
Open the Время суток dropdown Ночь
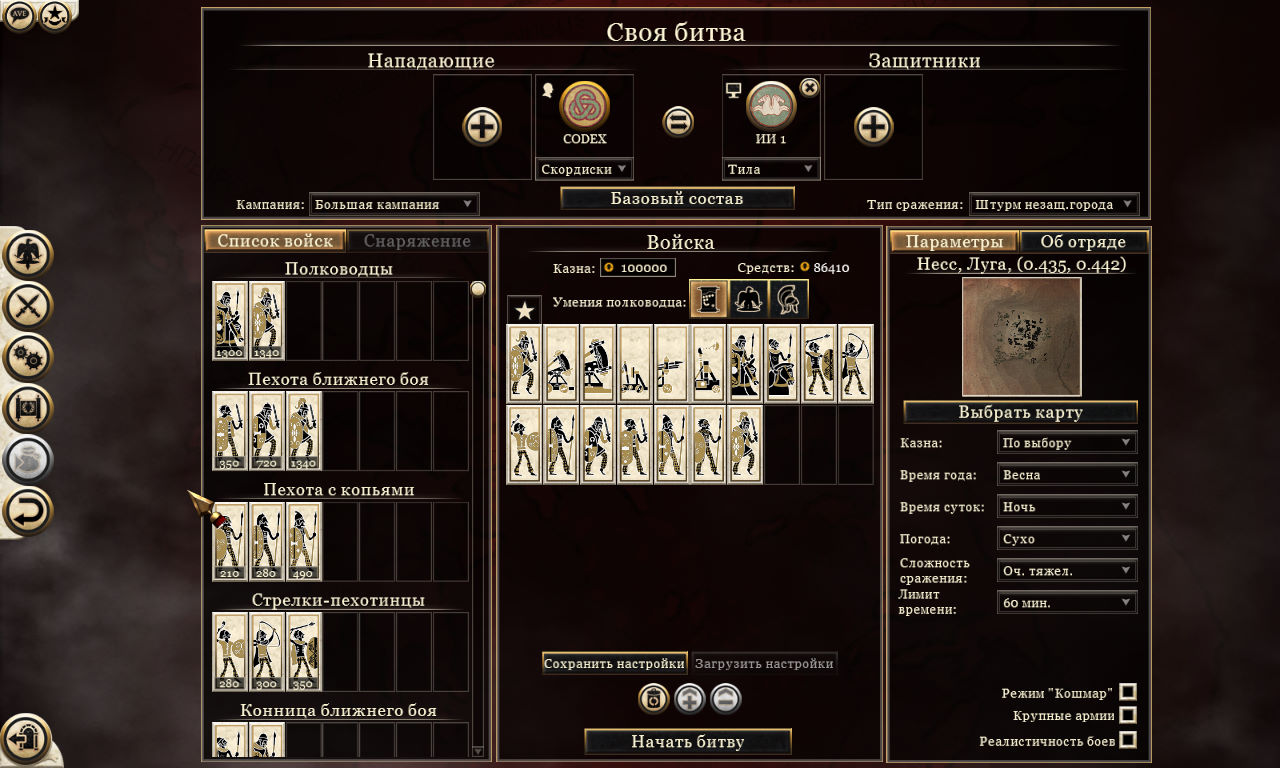[x=1067, y=506]
